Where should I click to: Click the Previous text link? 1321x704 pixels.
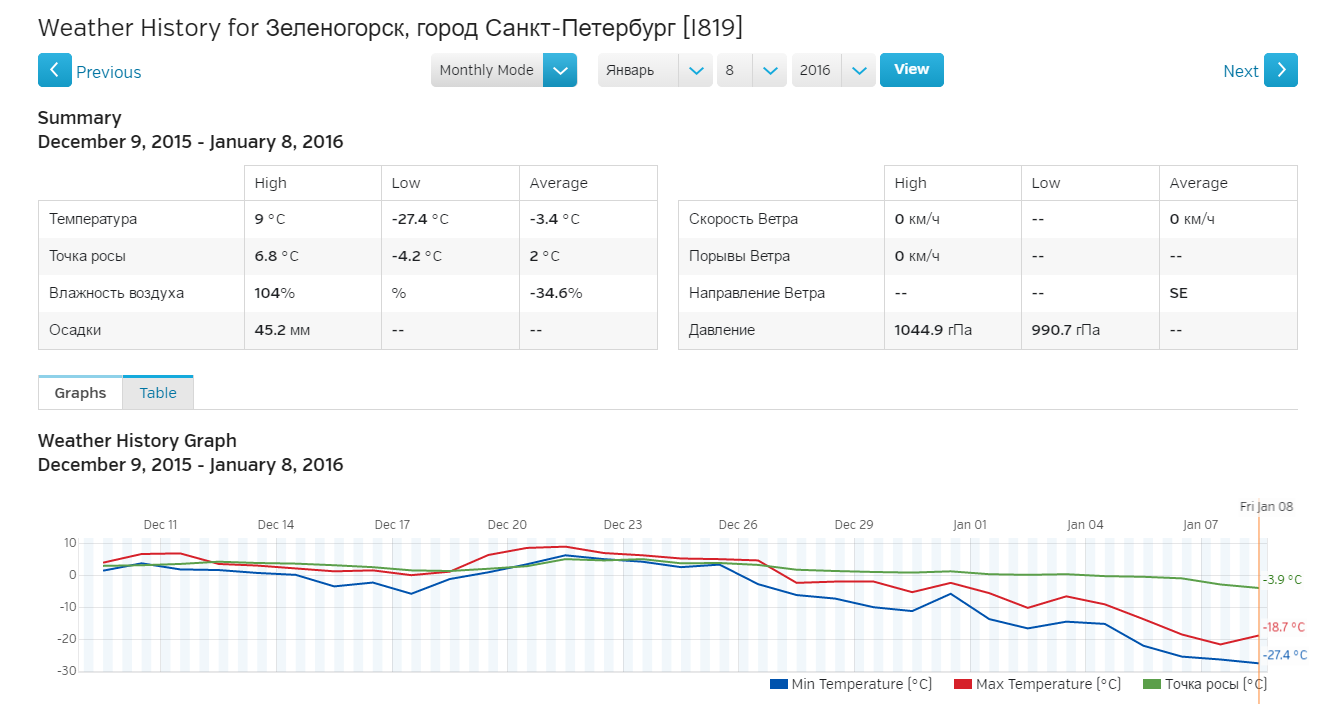pos(108,72)
